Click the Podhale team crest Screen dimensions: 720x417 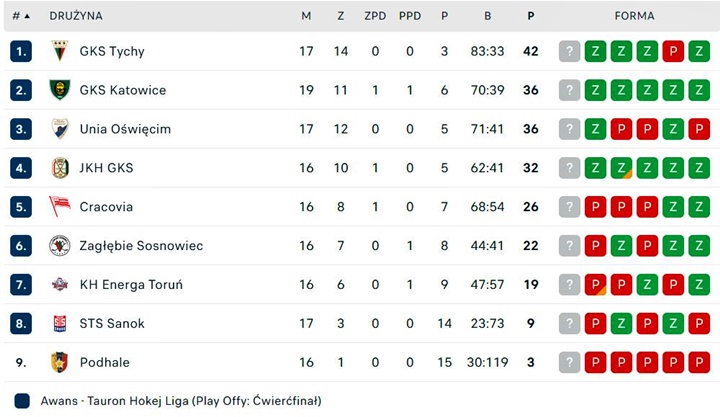click(60, 362)
